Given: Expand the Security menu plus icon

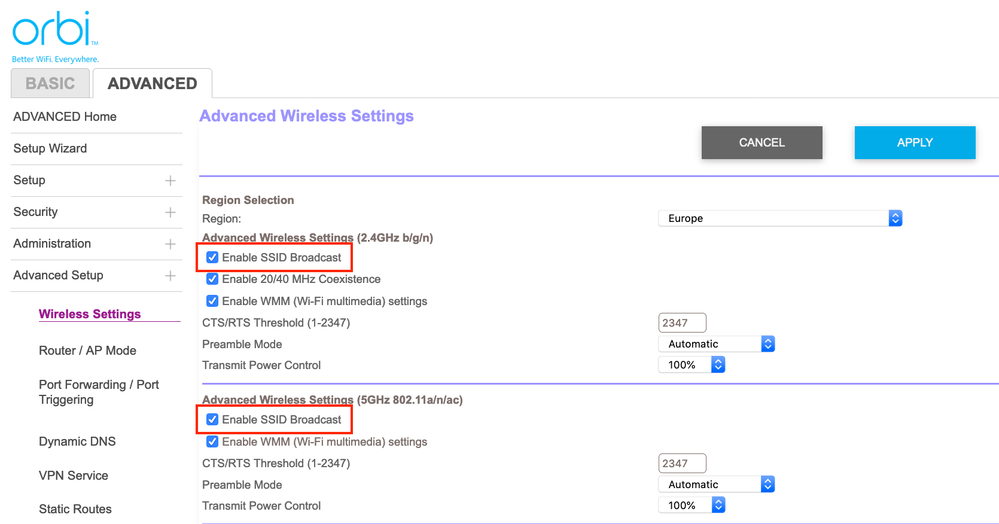Looking at the screenshot, I should (170, 212).
